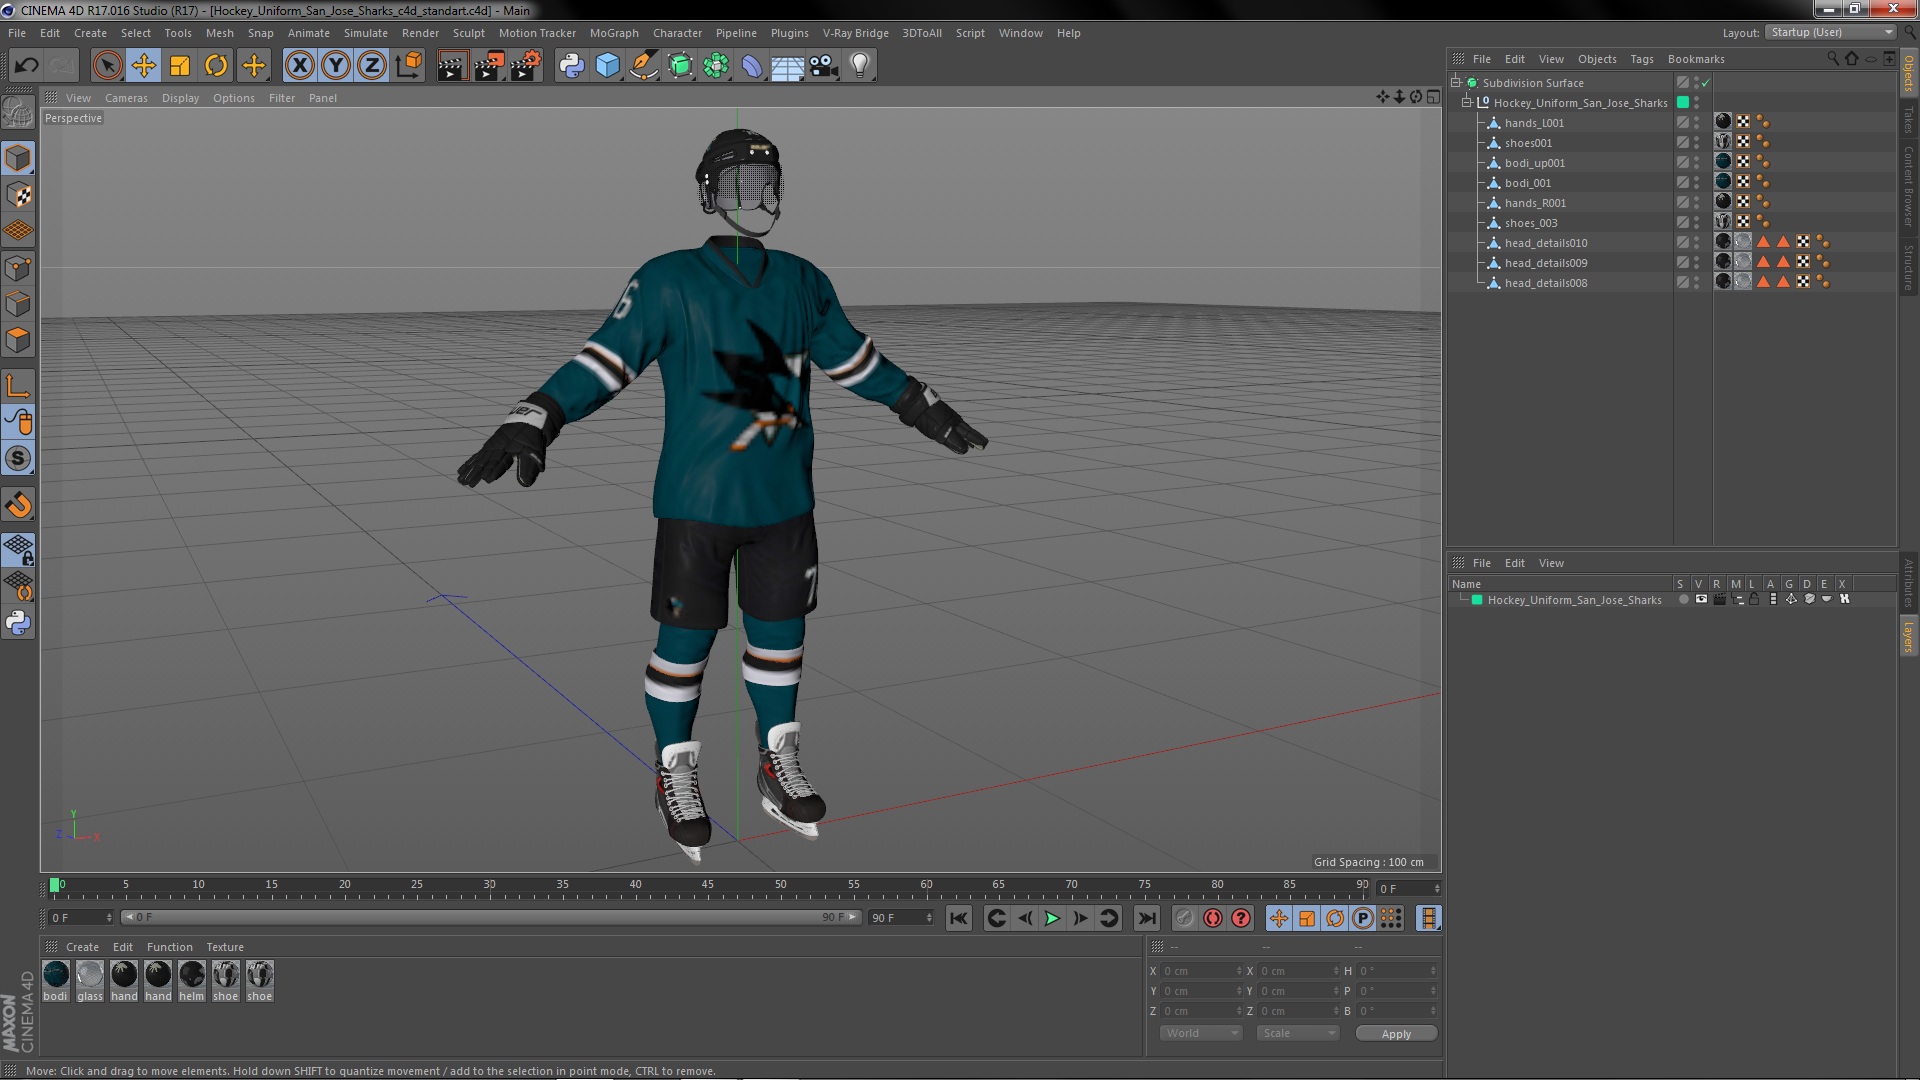The width and height of the screenshot is (1920, 1080).
Task: Open viewport Cameras menu
Action: (126, 98)
